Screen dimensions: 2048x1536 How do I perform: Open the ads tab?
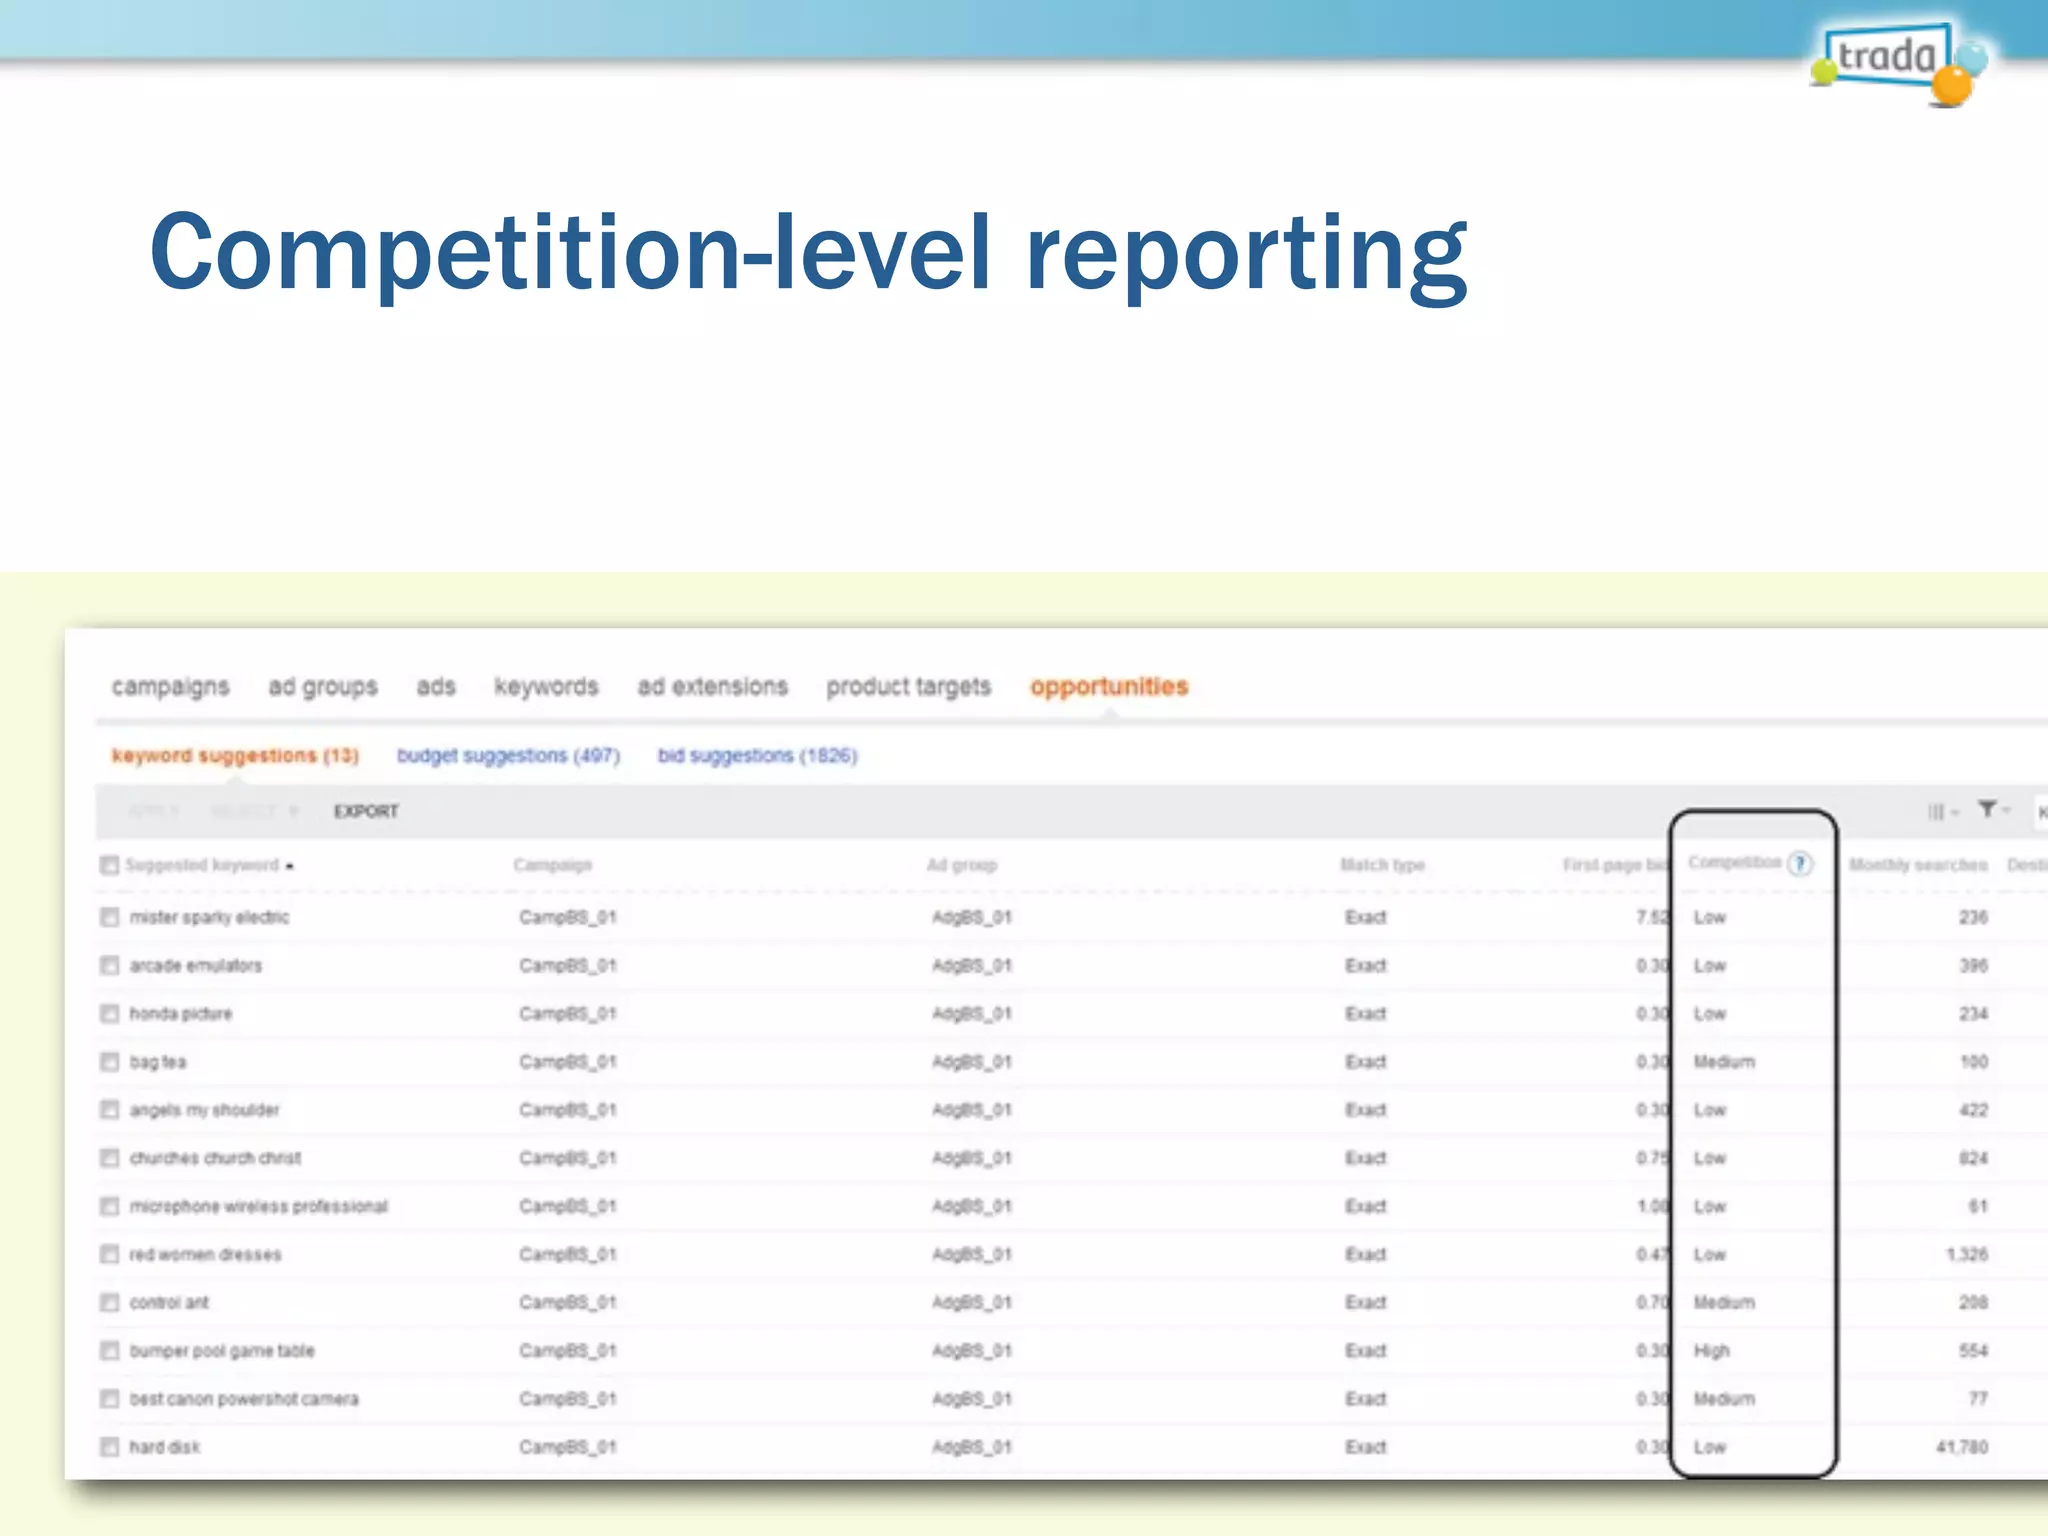436,687
